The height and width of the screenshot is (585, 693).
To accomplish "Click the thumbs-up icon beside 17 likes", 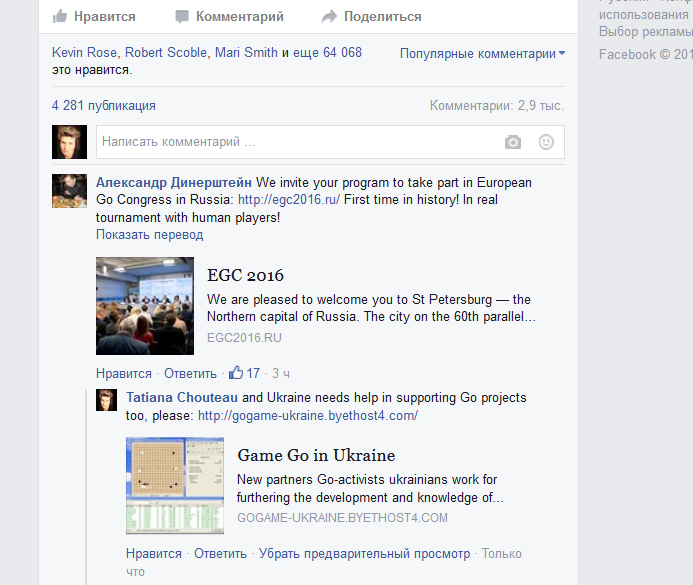I will tap(236, 373).
